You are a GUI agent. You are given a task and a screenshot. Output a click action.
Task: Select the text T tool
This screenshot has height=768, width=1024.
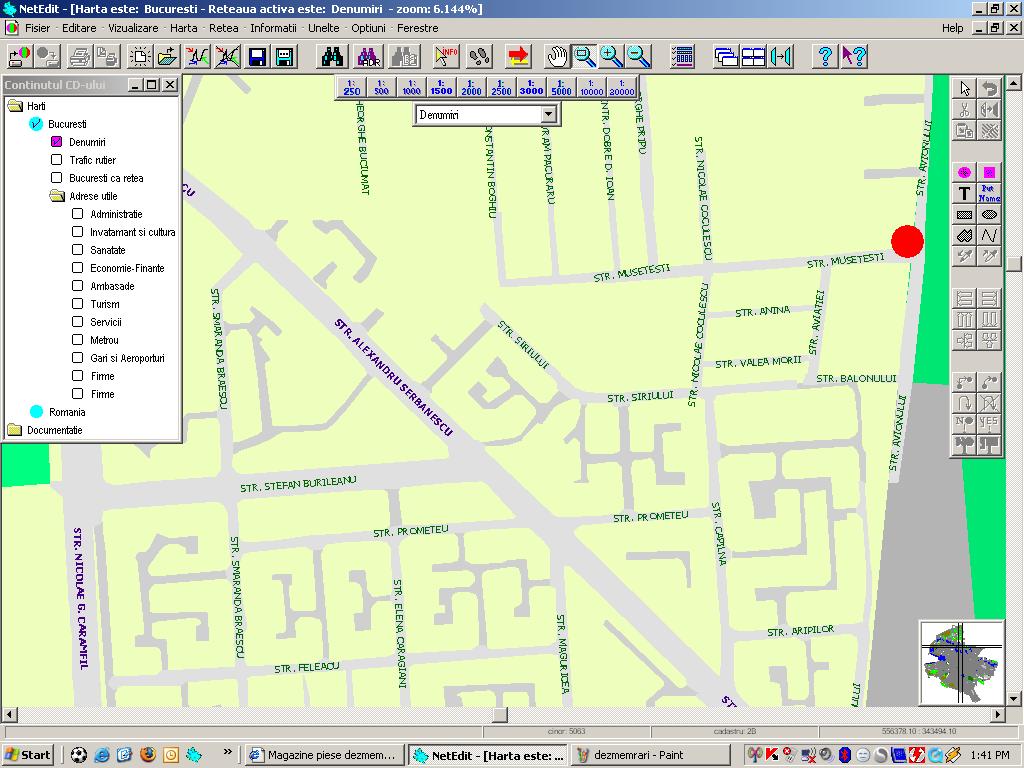[964, 193]
